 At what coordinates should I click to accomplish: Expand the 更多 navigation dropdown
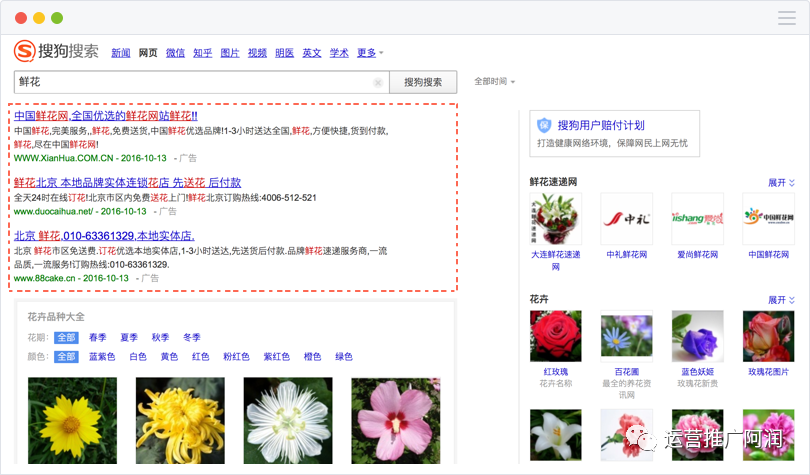pyautogui.click(x=370, y=53)
